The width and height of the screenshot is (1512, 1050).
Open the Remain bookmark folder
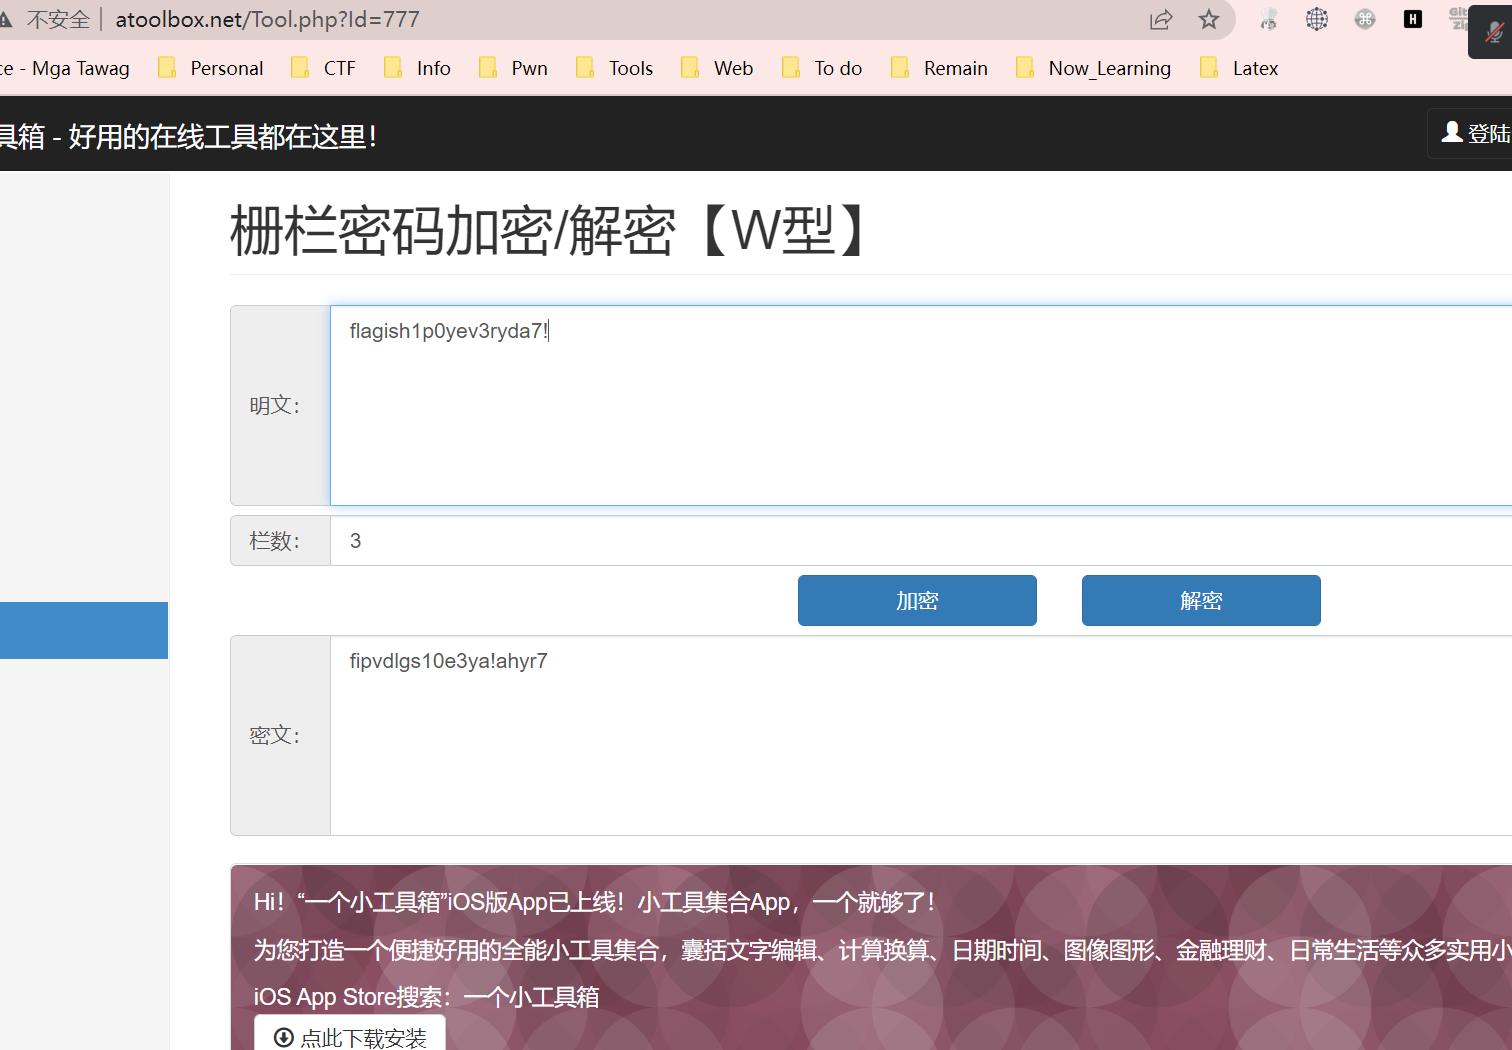tap(939, 68)
